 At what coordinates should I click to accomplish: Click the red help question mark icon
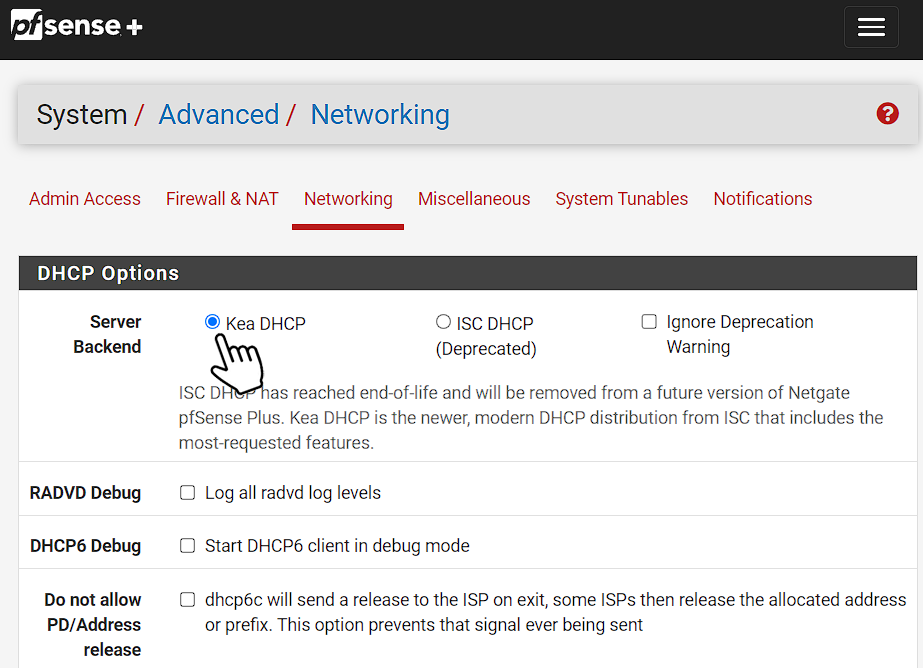pos(887,113)
